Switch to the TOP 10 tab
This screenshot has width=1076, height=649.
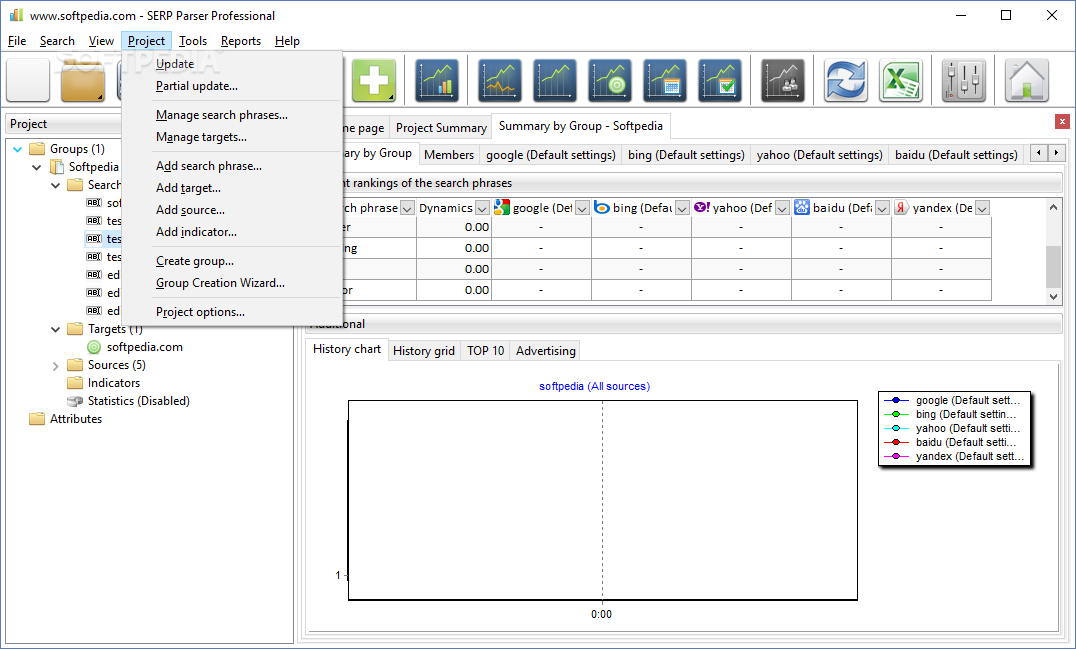(x=485, y=351)
